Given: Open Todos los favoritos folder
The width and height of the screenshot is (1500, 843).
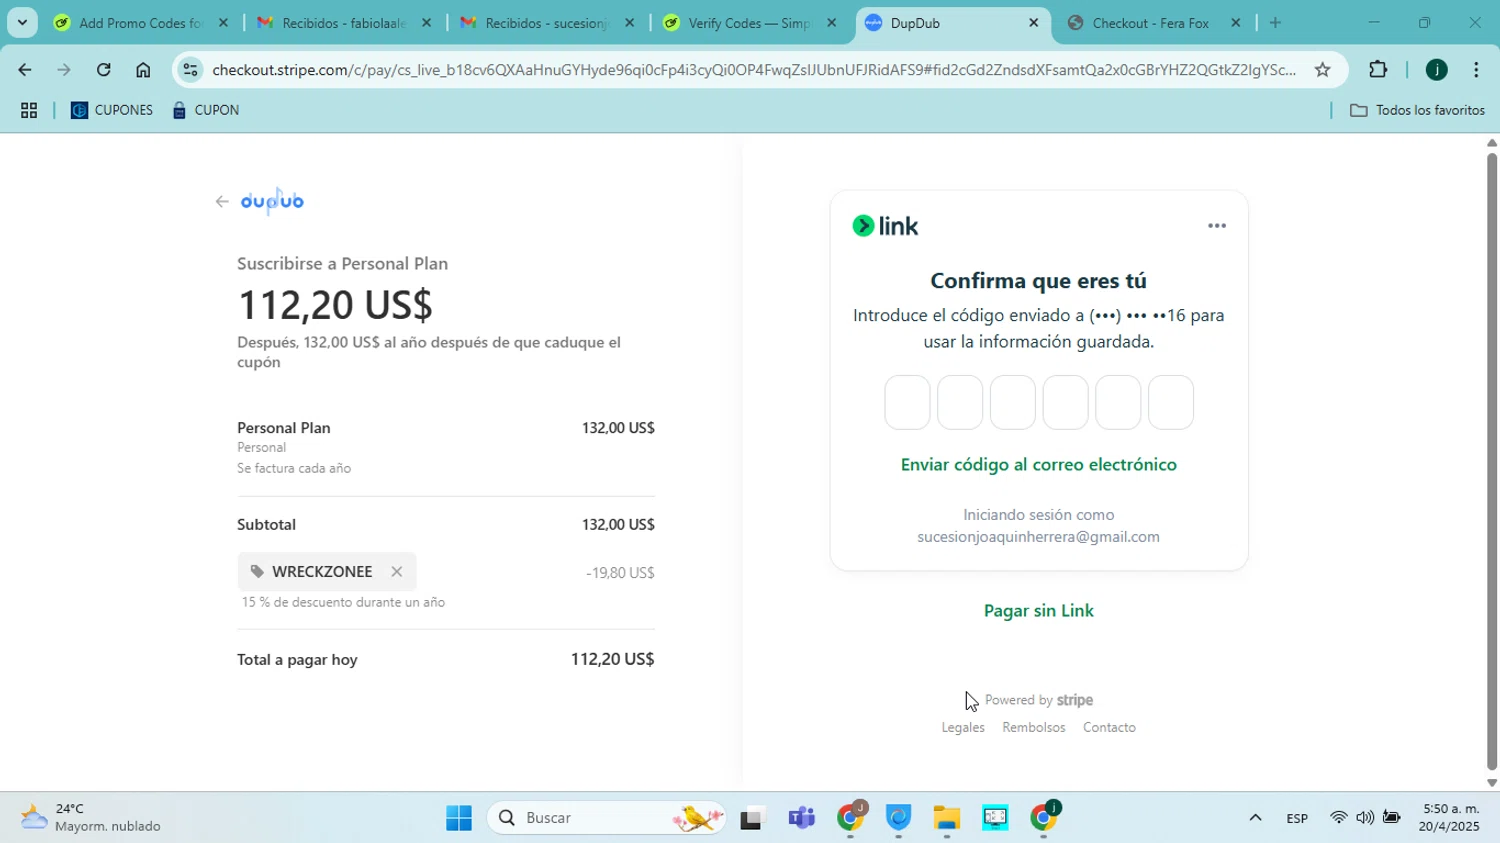Looking at the screenshot, I should click(1418, 111).
